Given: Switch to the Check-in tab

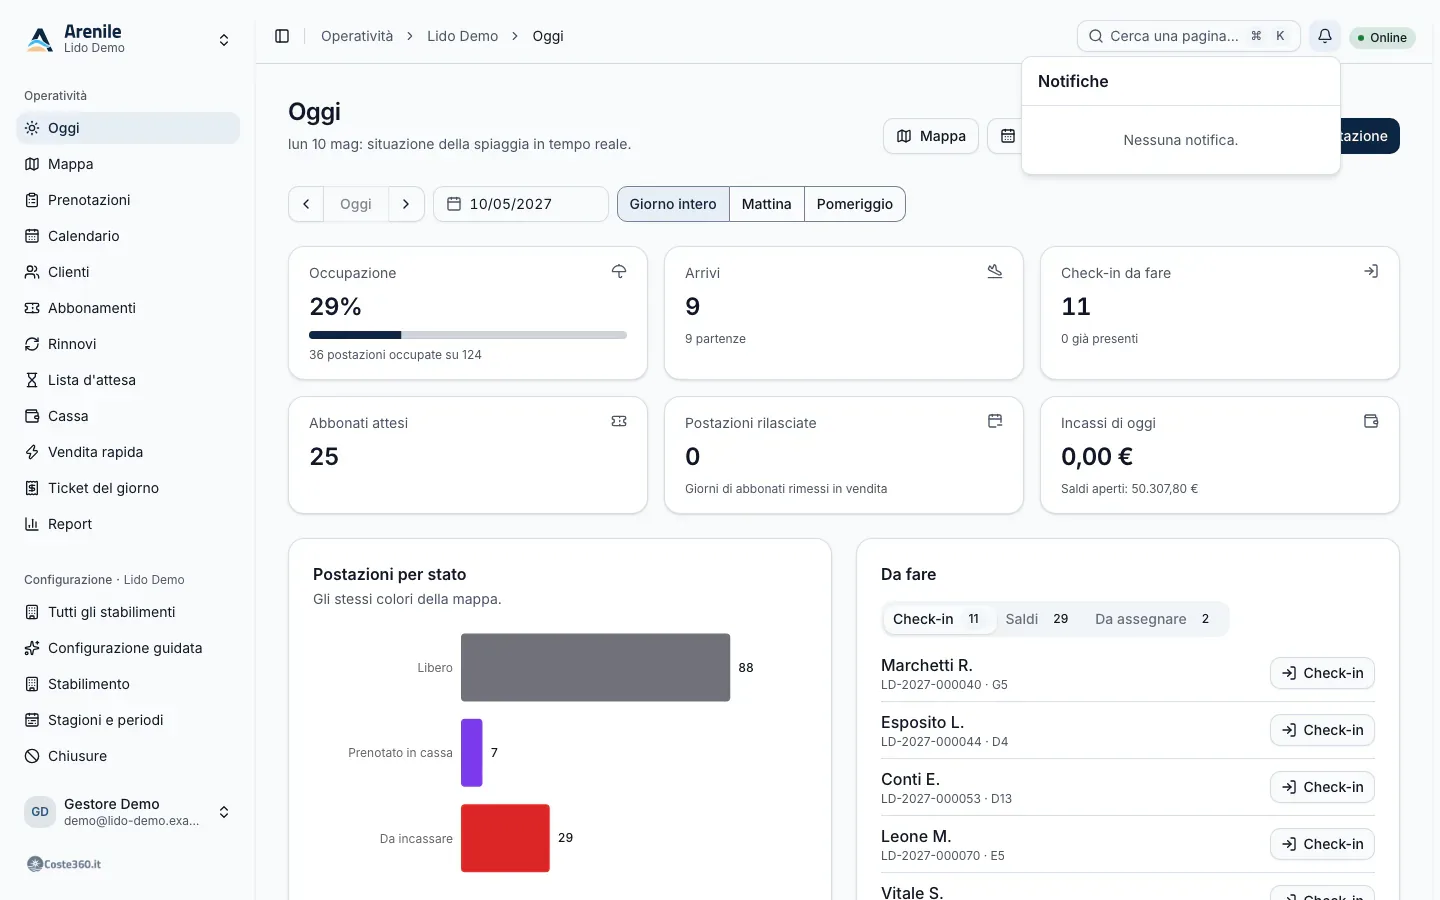Looking at the screenshot, I should pos(937,619).
